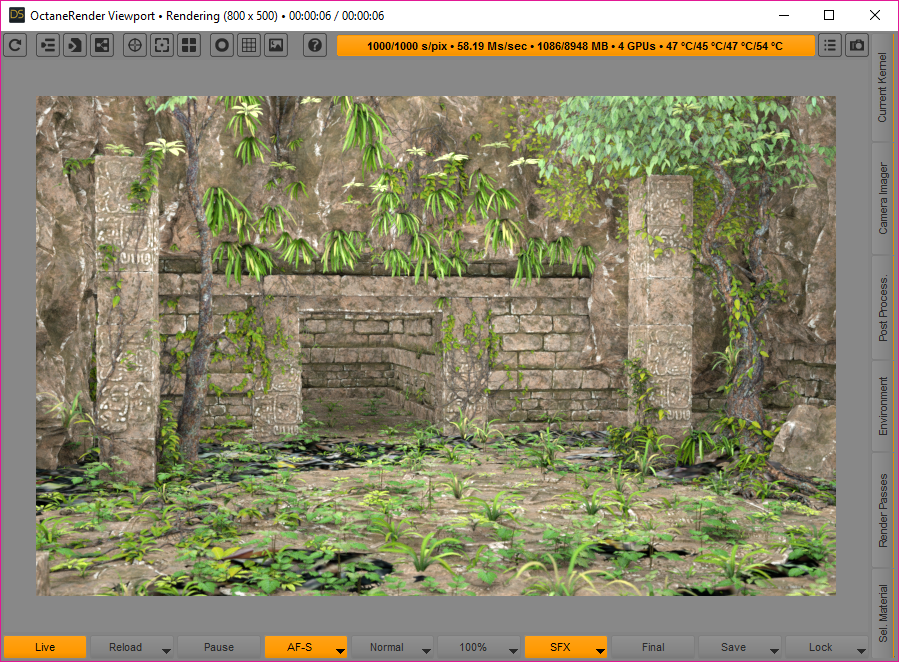Expand the Save dropdown arrow
Viewport: 899px width, 662px height.
(775, 651)
